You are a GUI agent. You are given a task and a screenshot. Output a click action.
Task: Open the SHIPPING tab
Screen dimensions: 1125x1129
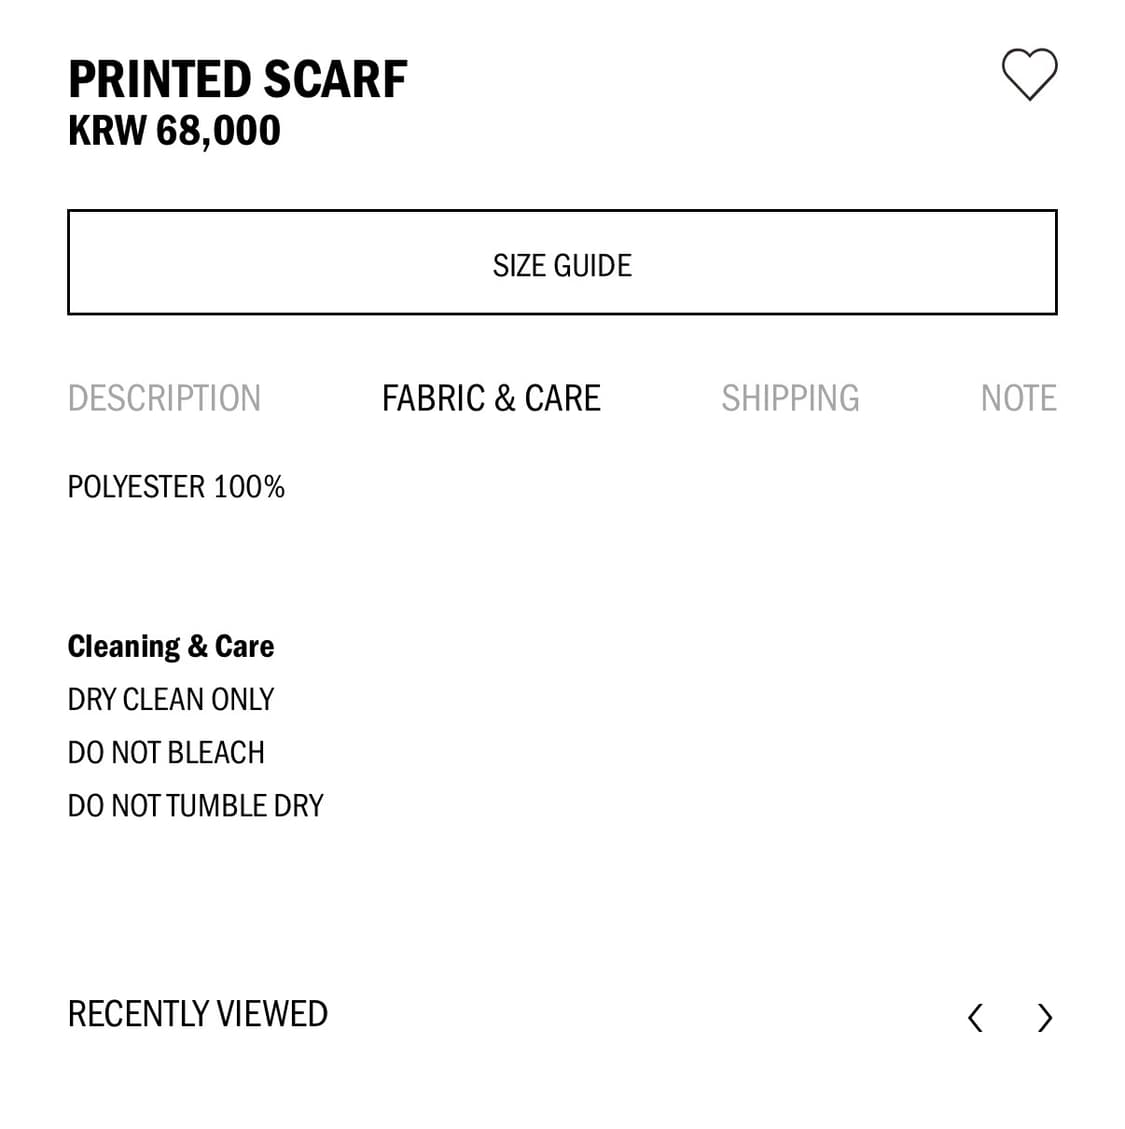(790, 397)
